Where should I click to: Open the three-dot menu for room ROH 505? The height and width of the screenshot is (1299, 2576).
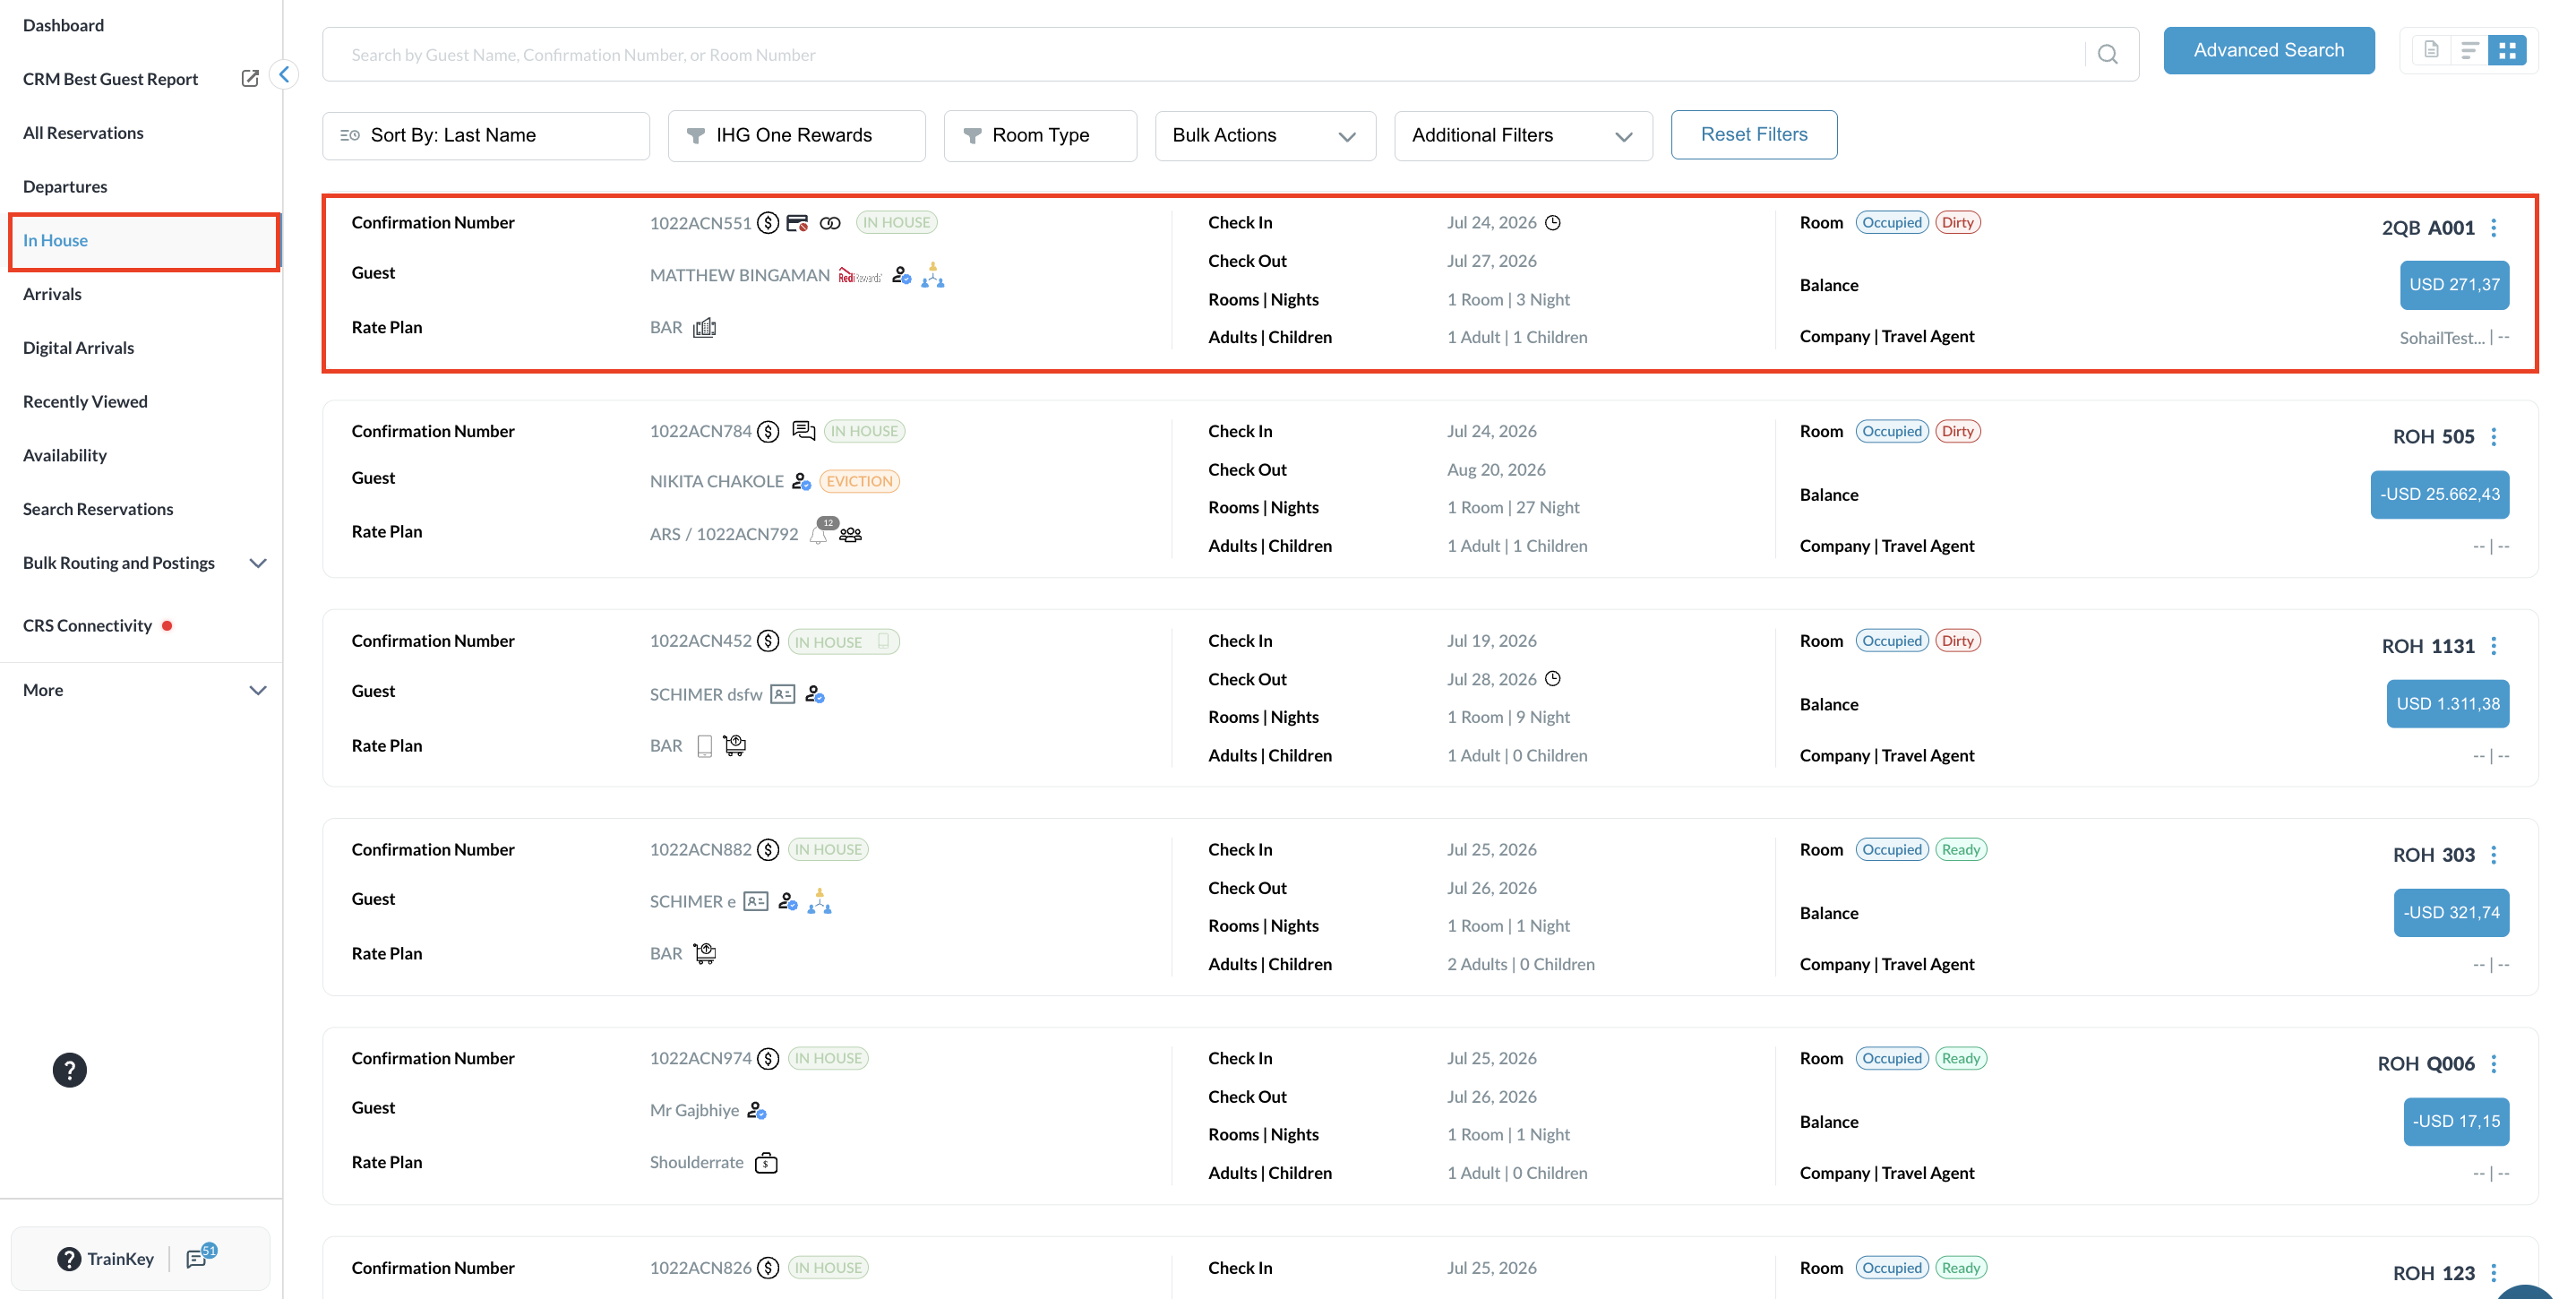pyautogui.click(x=2494, y=437)
